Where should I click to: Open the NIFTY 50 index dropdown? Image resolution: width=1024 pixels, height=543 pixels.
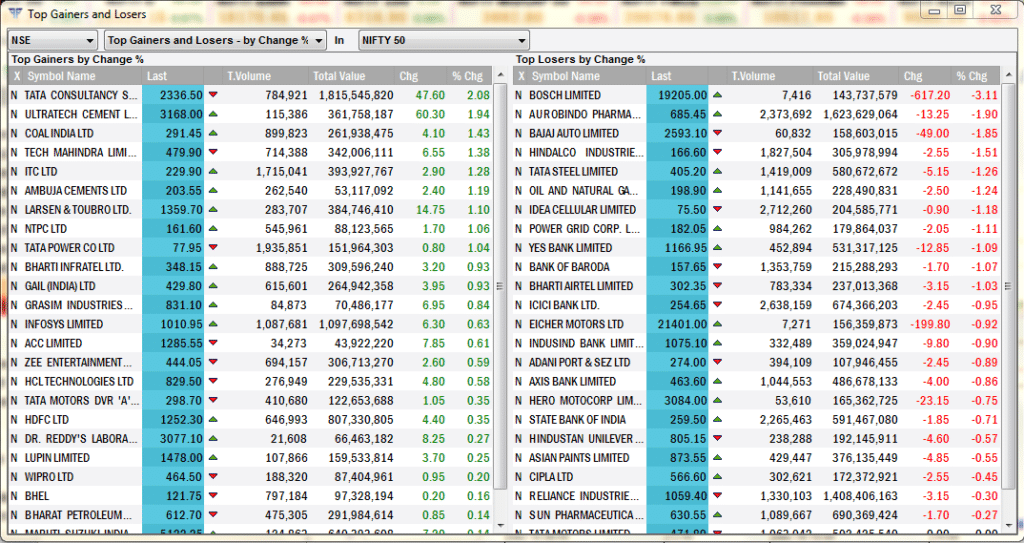(x=443, y=40)
